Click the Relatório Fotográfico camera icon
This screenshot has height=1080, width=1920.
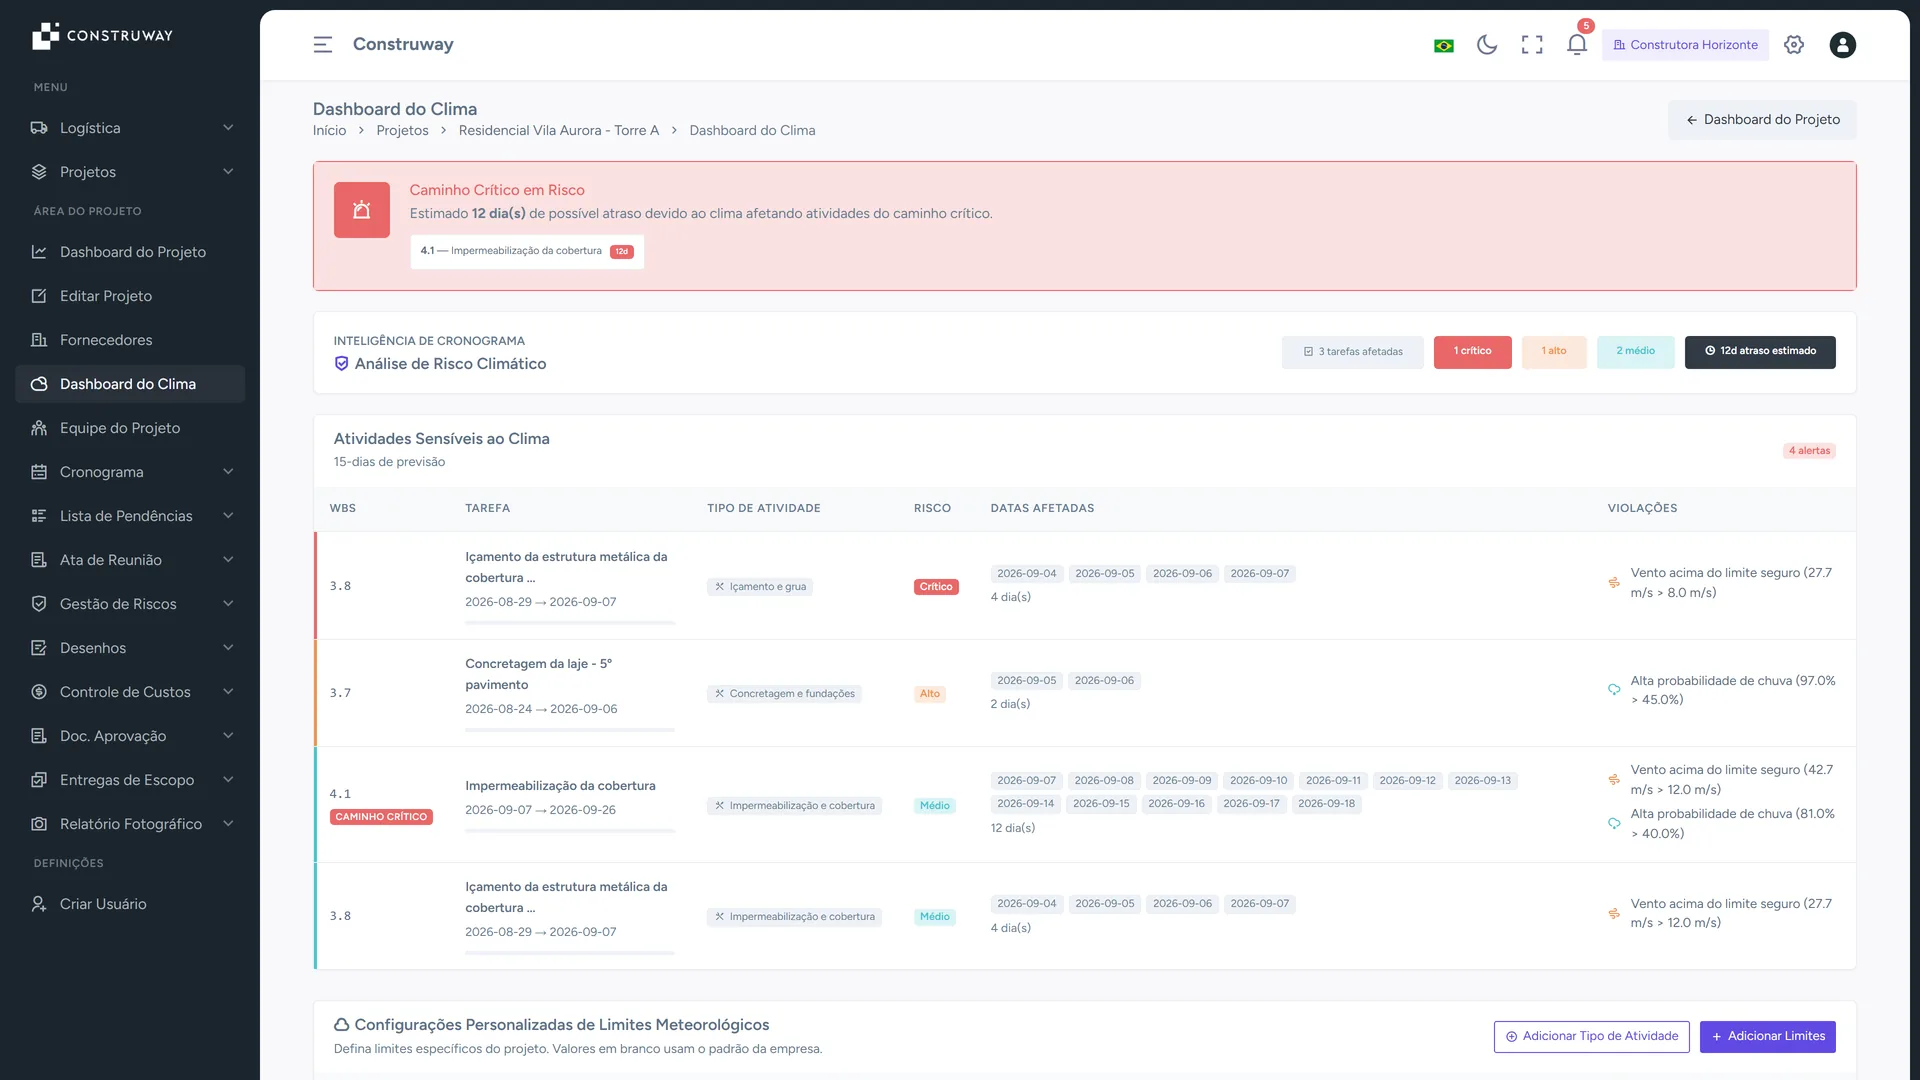pyautogui.click(x=39, y=824)
